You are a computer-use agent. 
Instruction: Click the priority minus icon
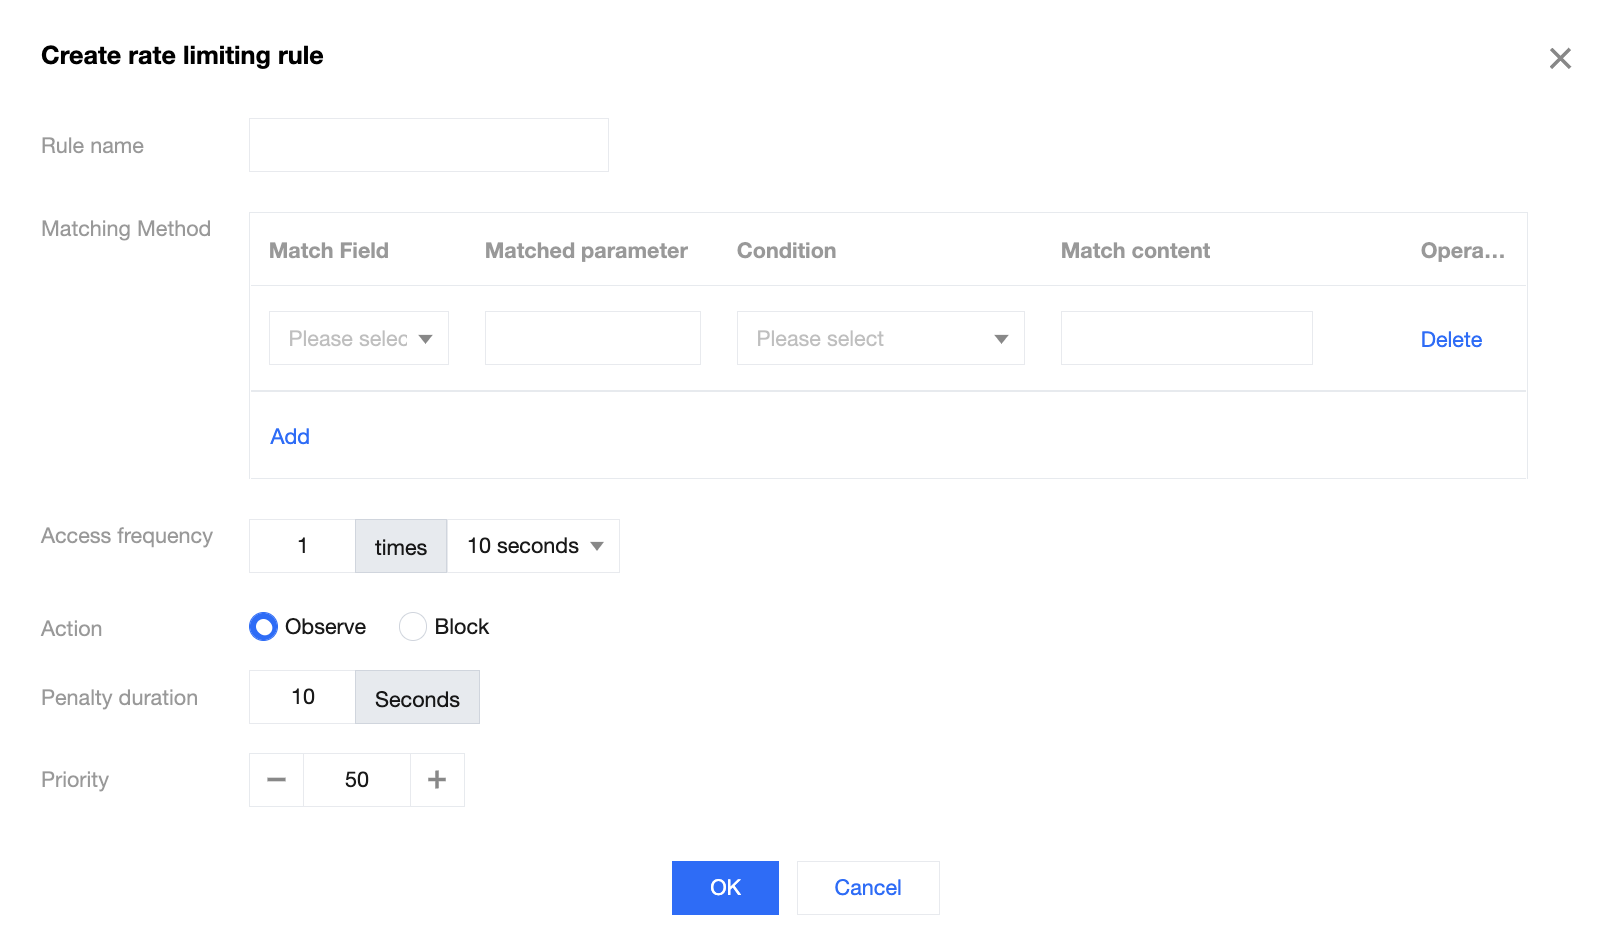coord(277,780)
